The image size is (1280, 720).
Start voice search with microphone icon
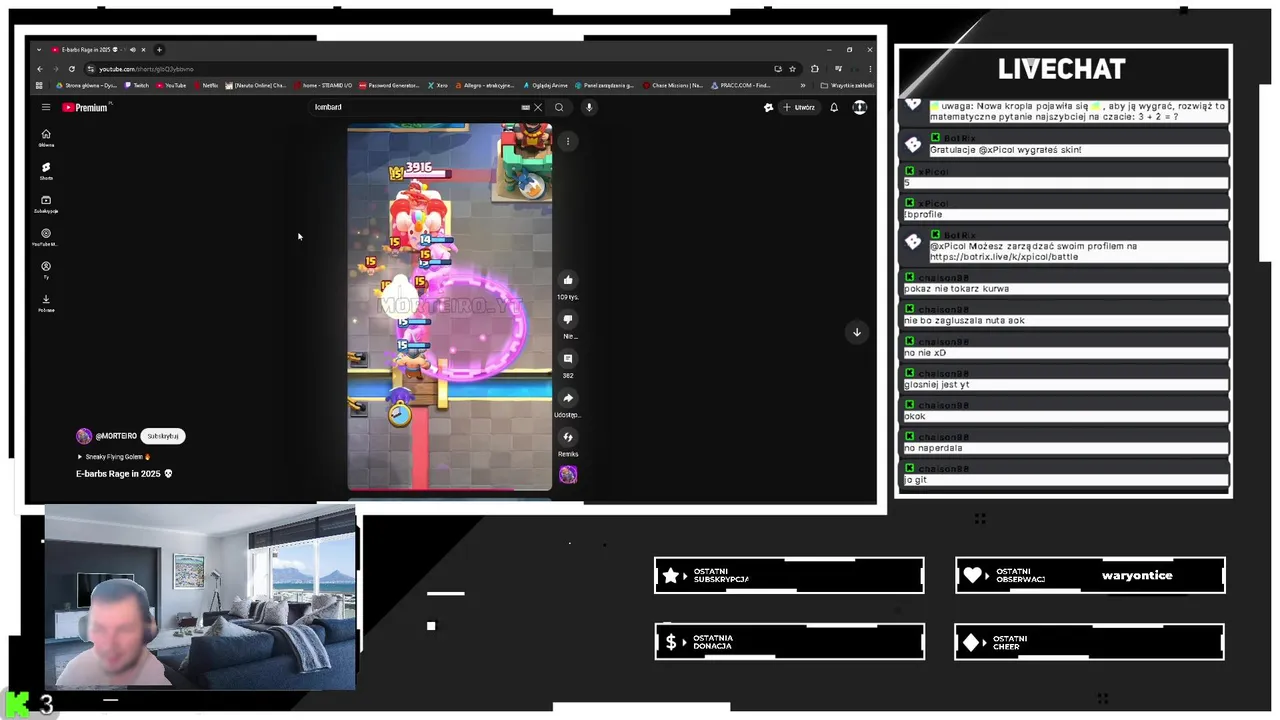click(x=589, y=107)
